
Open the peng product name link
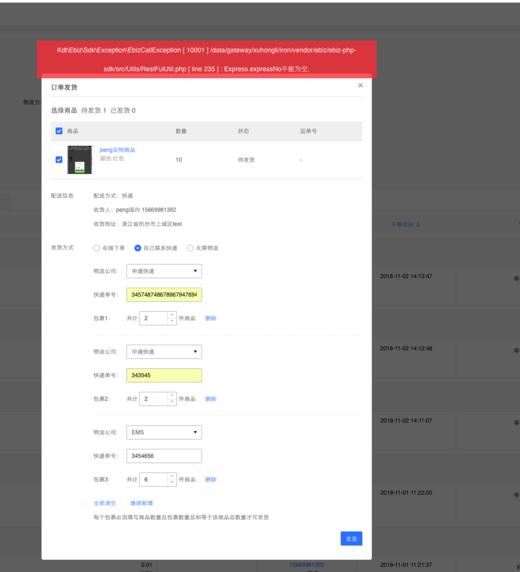117,150
